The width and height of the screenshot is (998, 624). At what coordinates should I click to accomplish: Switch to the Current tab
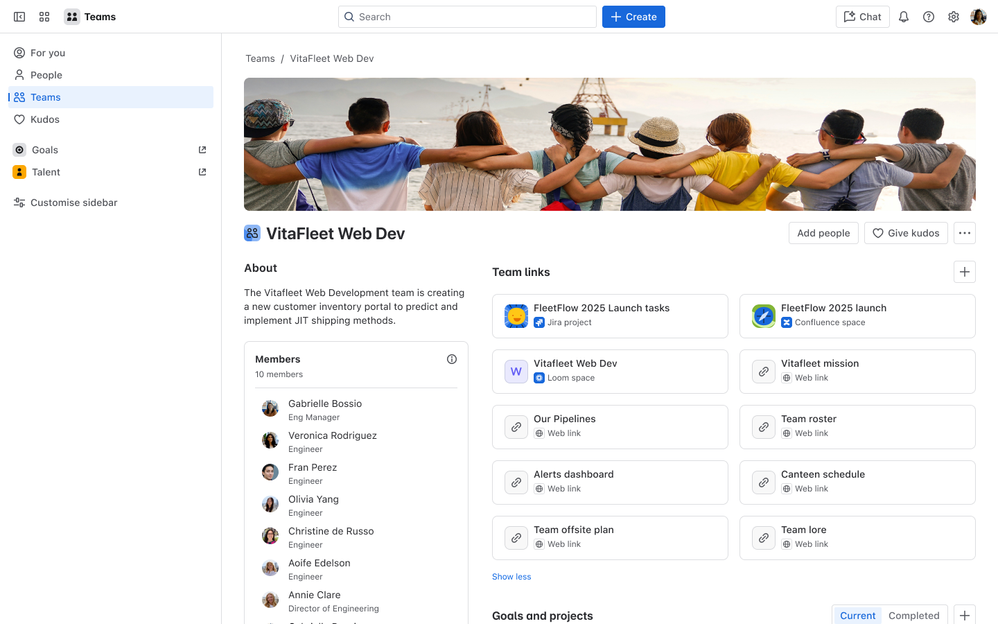tap(857, 616)
